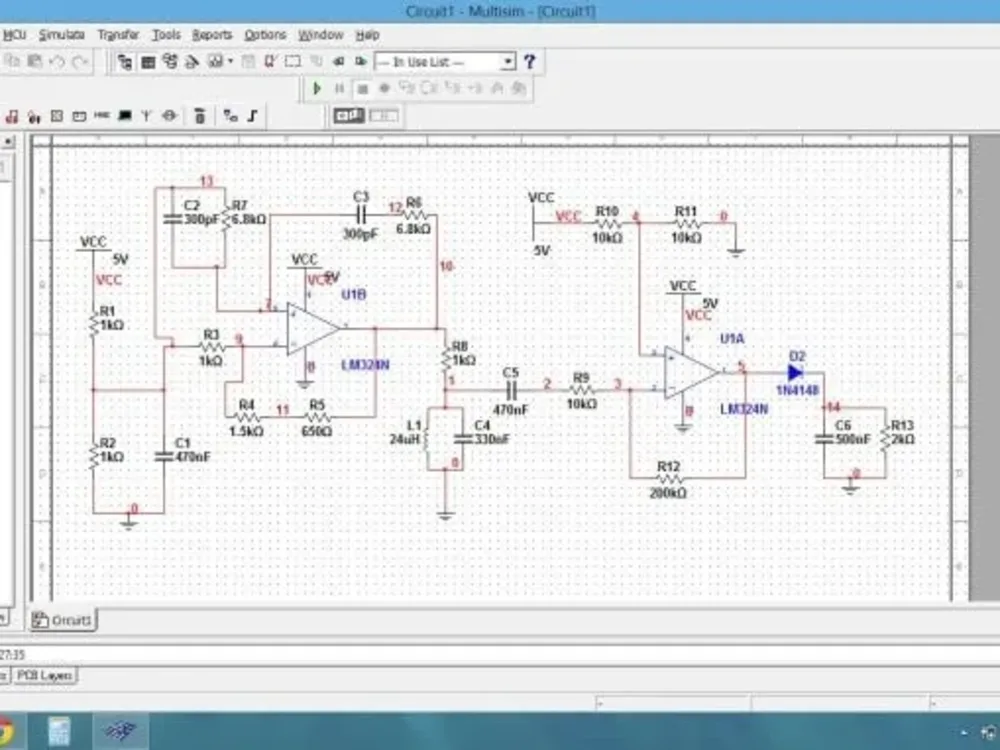Click the Paste clipboard icon
The image size is (1000, 750).
(35, 61)
